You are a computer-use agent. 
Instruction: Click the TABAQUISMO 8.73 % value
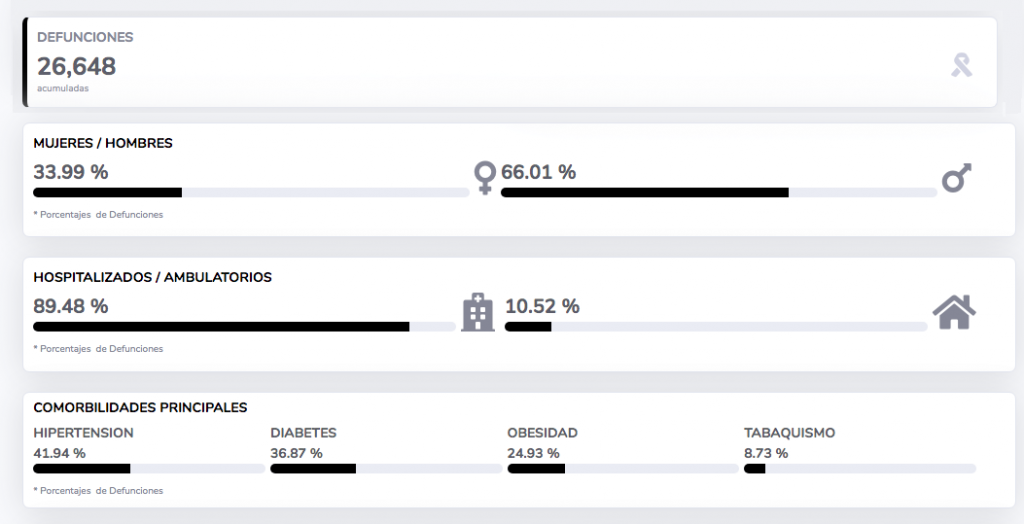(x=766, y=453)
